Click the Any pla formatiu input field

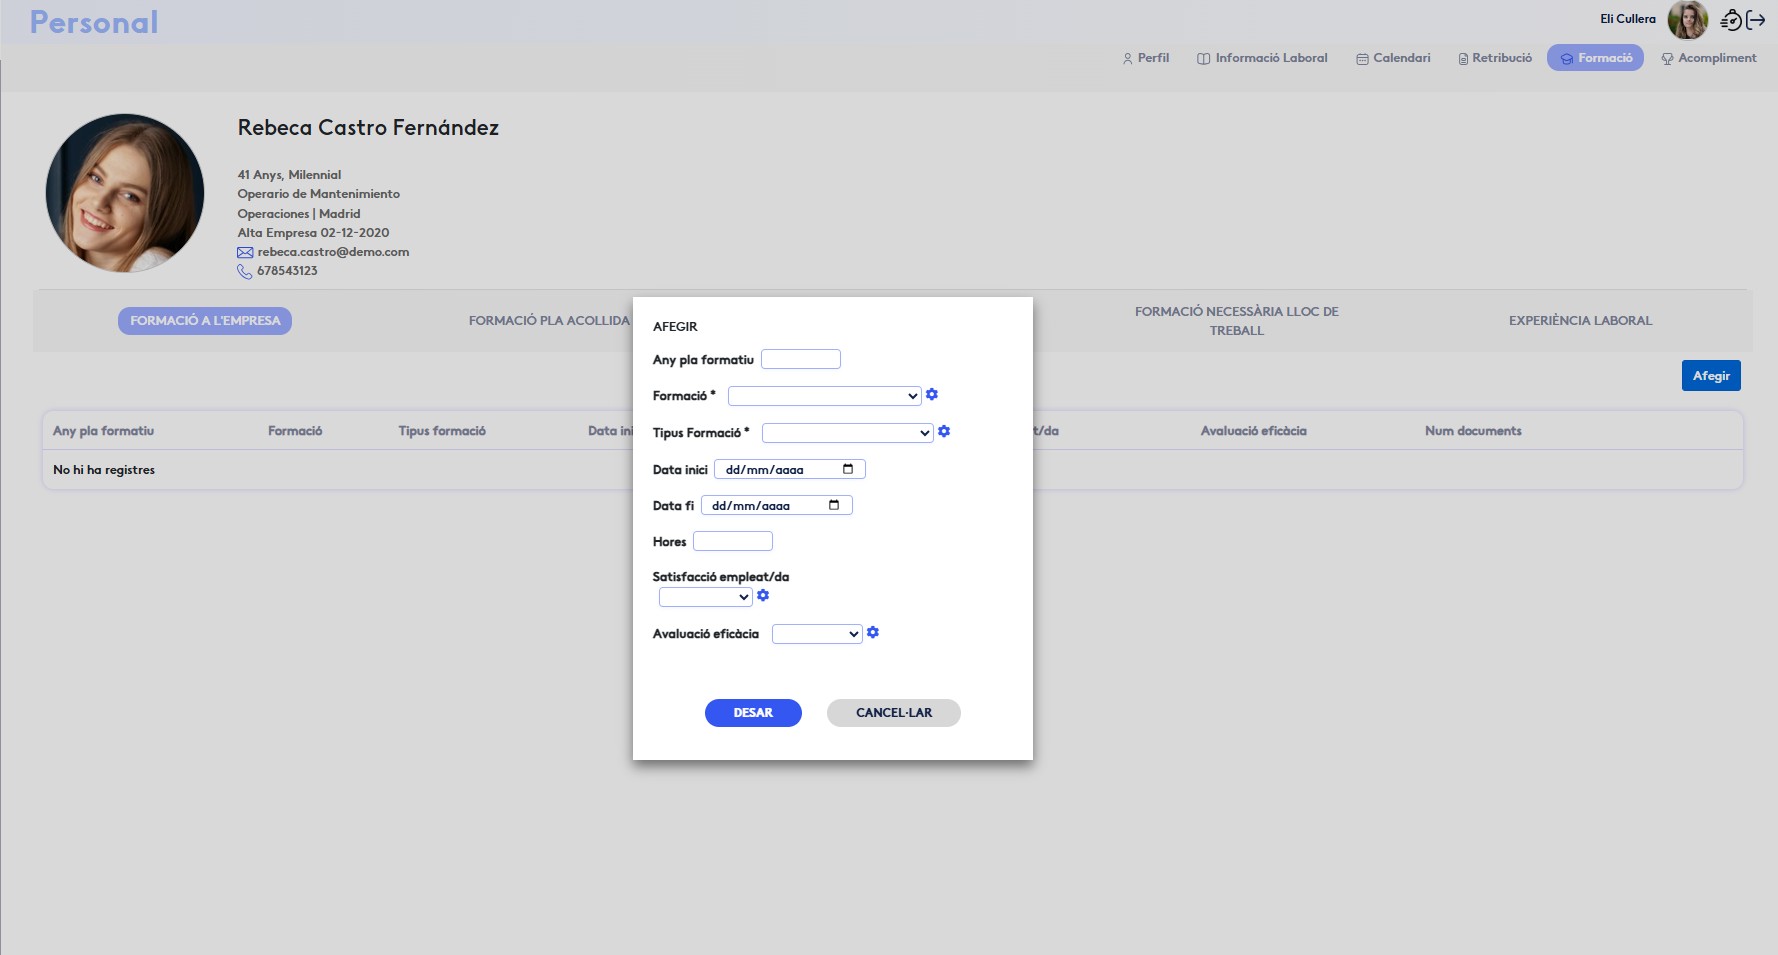800,359
